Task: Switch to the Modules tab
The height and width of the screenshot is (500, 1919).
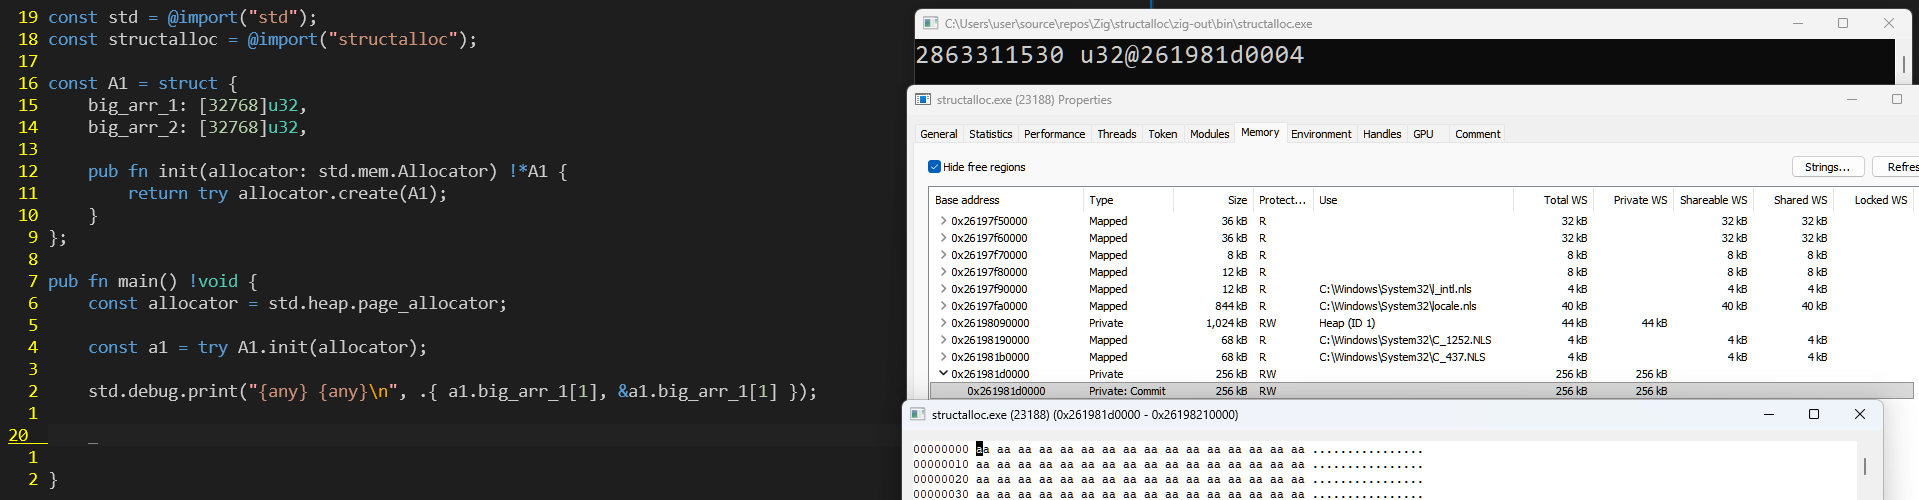Action: (1209, 134)
